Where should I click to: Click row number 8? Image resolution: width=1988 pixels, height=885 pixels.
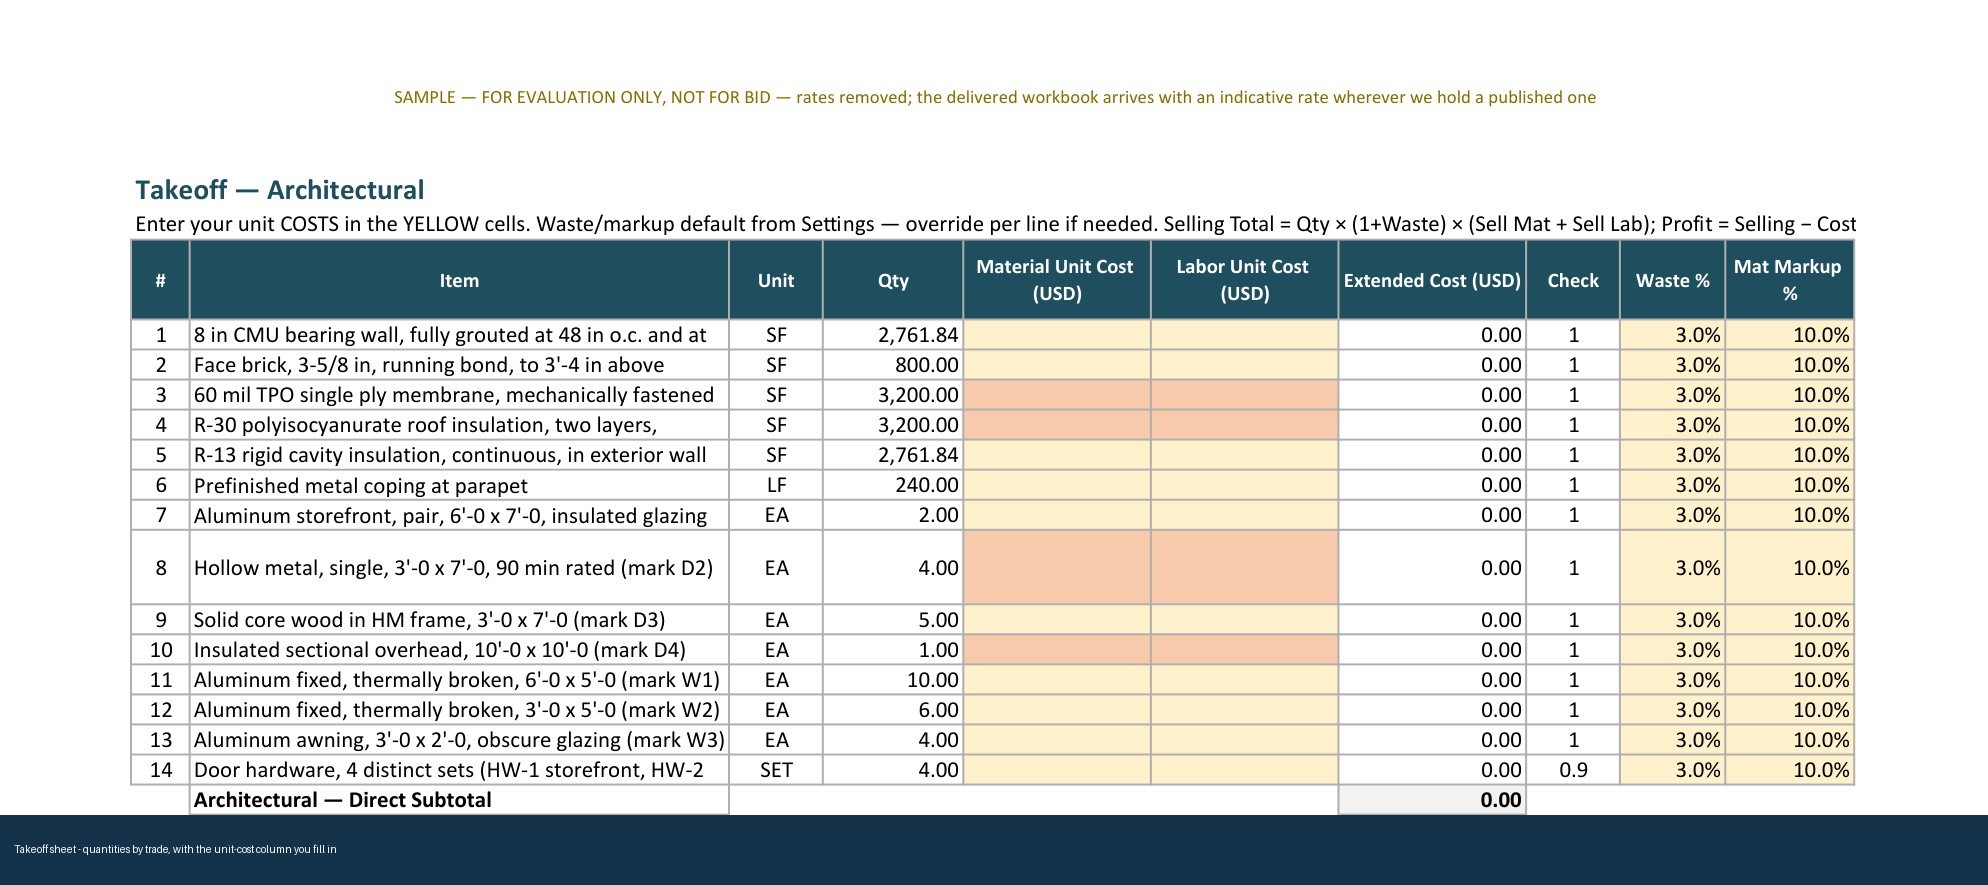click(x=160, y=568)
